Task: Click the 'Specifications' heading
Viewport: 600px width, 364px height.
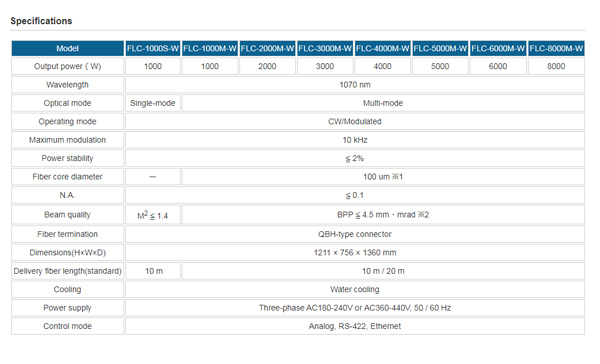Action: [x=41, y=21]
